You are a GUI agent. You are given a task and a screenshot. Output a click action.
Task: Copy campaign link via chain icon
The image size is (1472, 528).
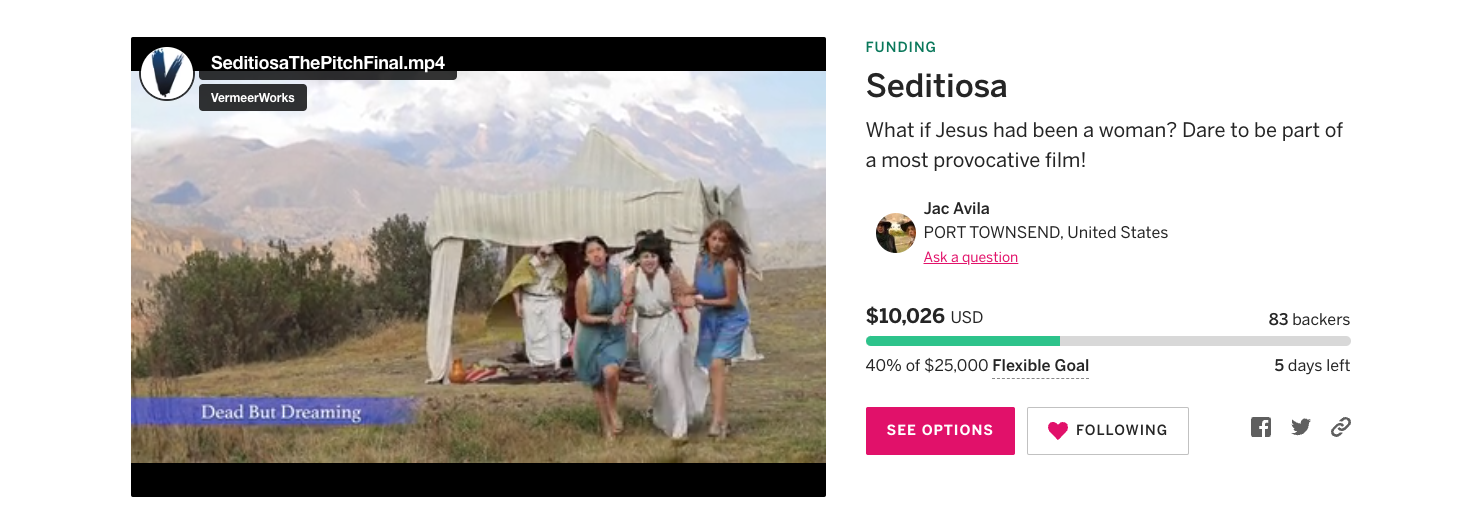coord(1341,427)
